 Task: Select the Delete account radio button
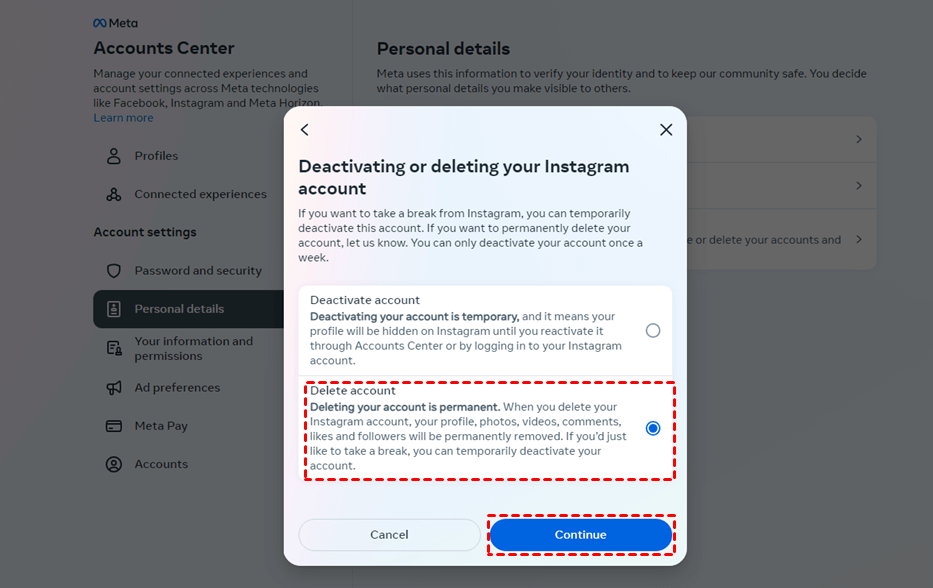point(653,428)
